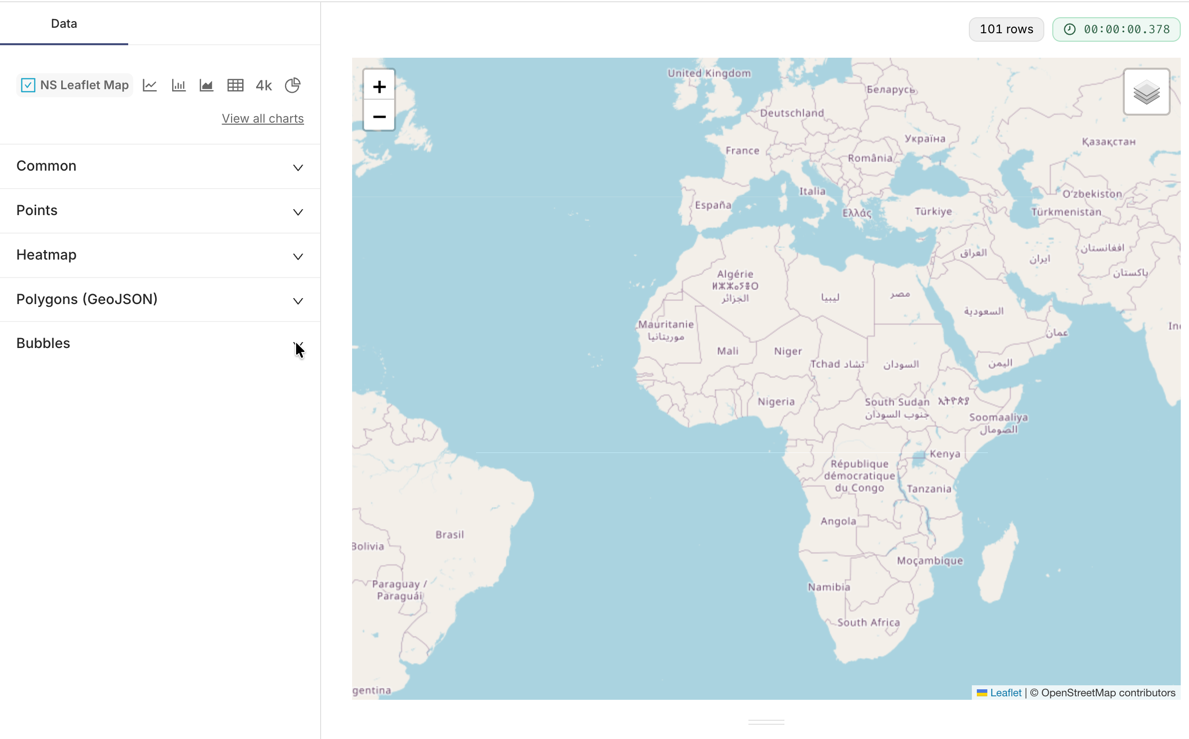The height and width of the screenshot is (739, 1189).
Task: Click the South Africa map label
Action: point(868,622)
